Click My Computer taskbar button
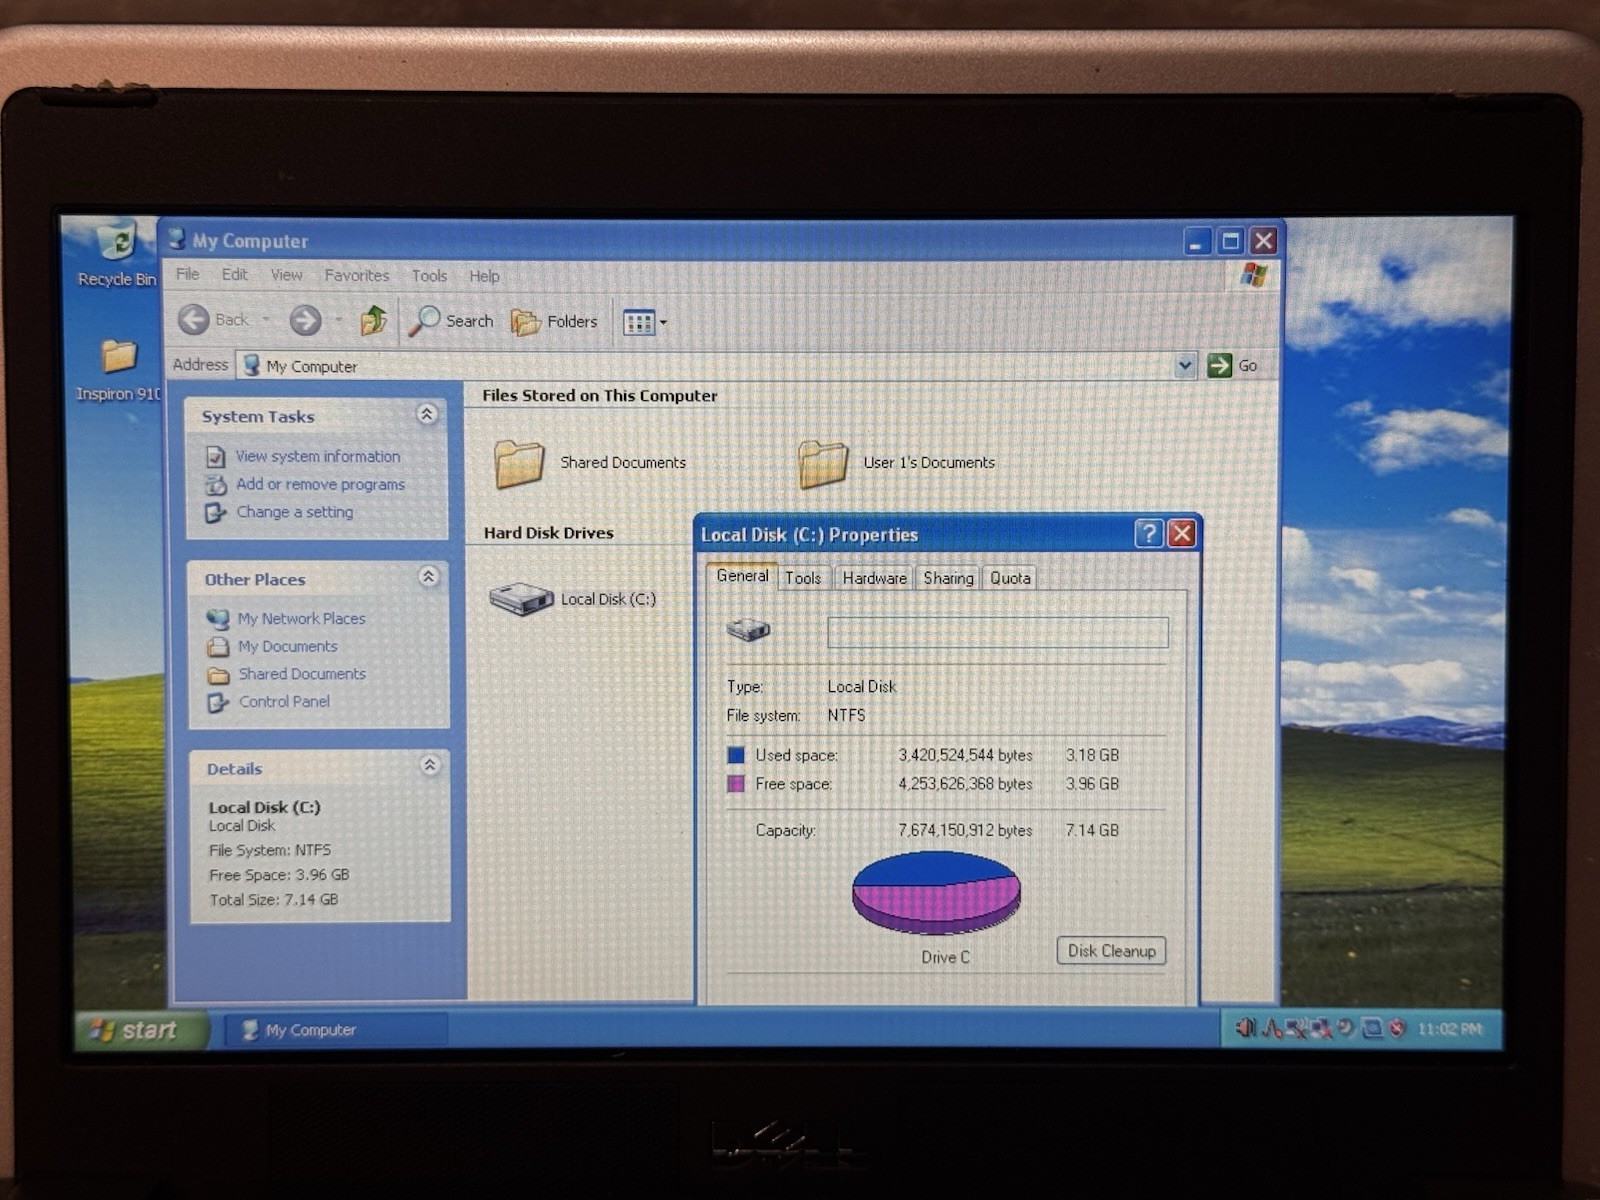1600x1200 pixels. (x=335, y=1030)
